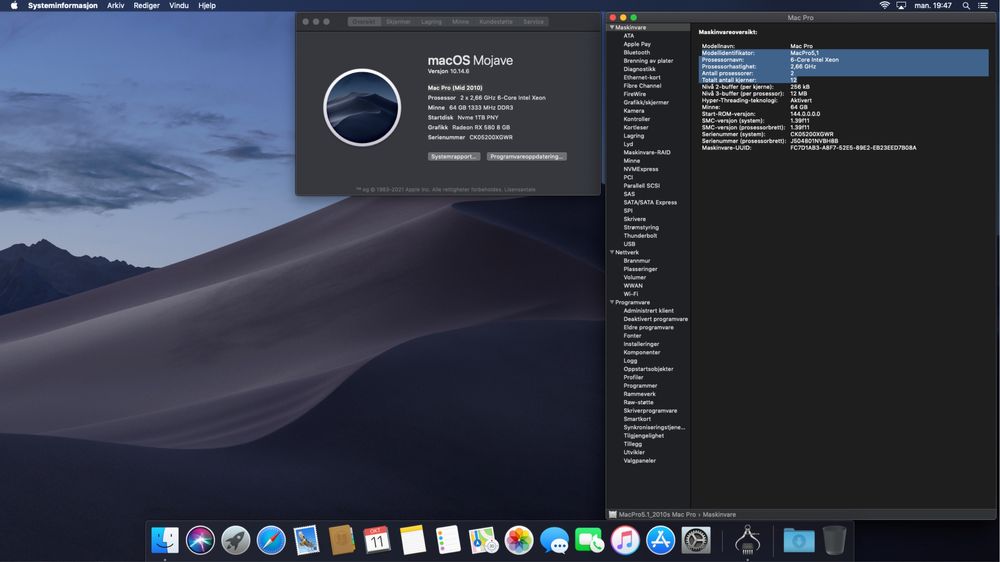Viewport: 1000px width, 562px height.
Task: Collapse the Nettverk tree section
Action: pos(612,252)
